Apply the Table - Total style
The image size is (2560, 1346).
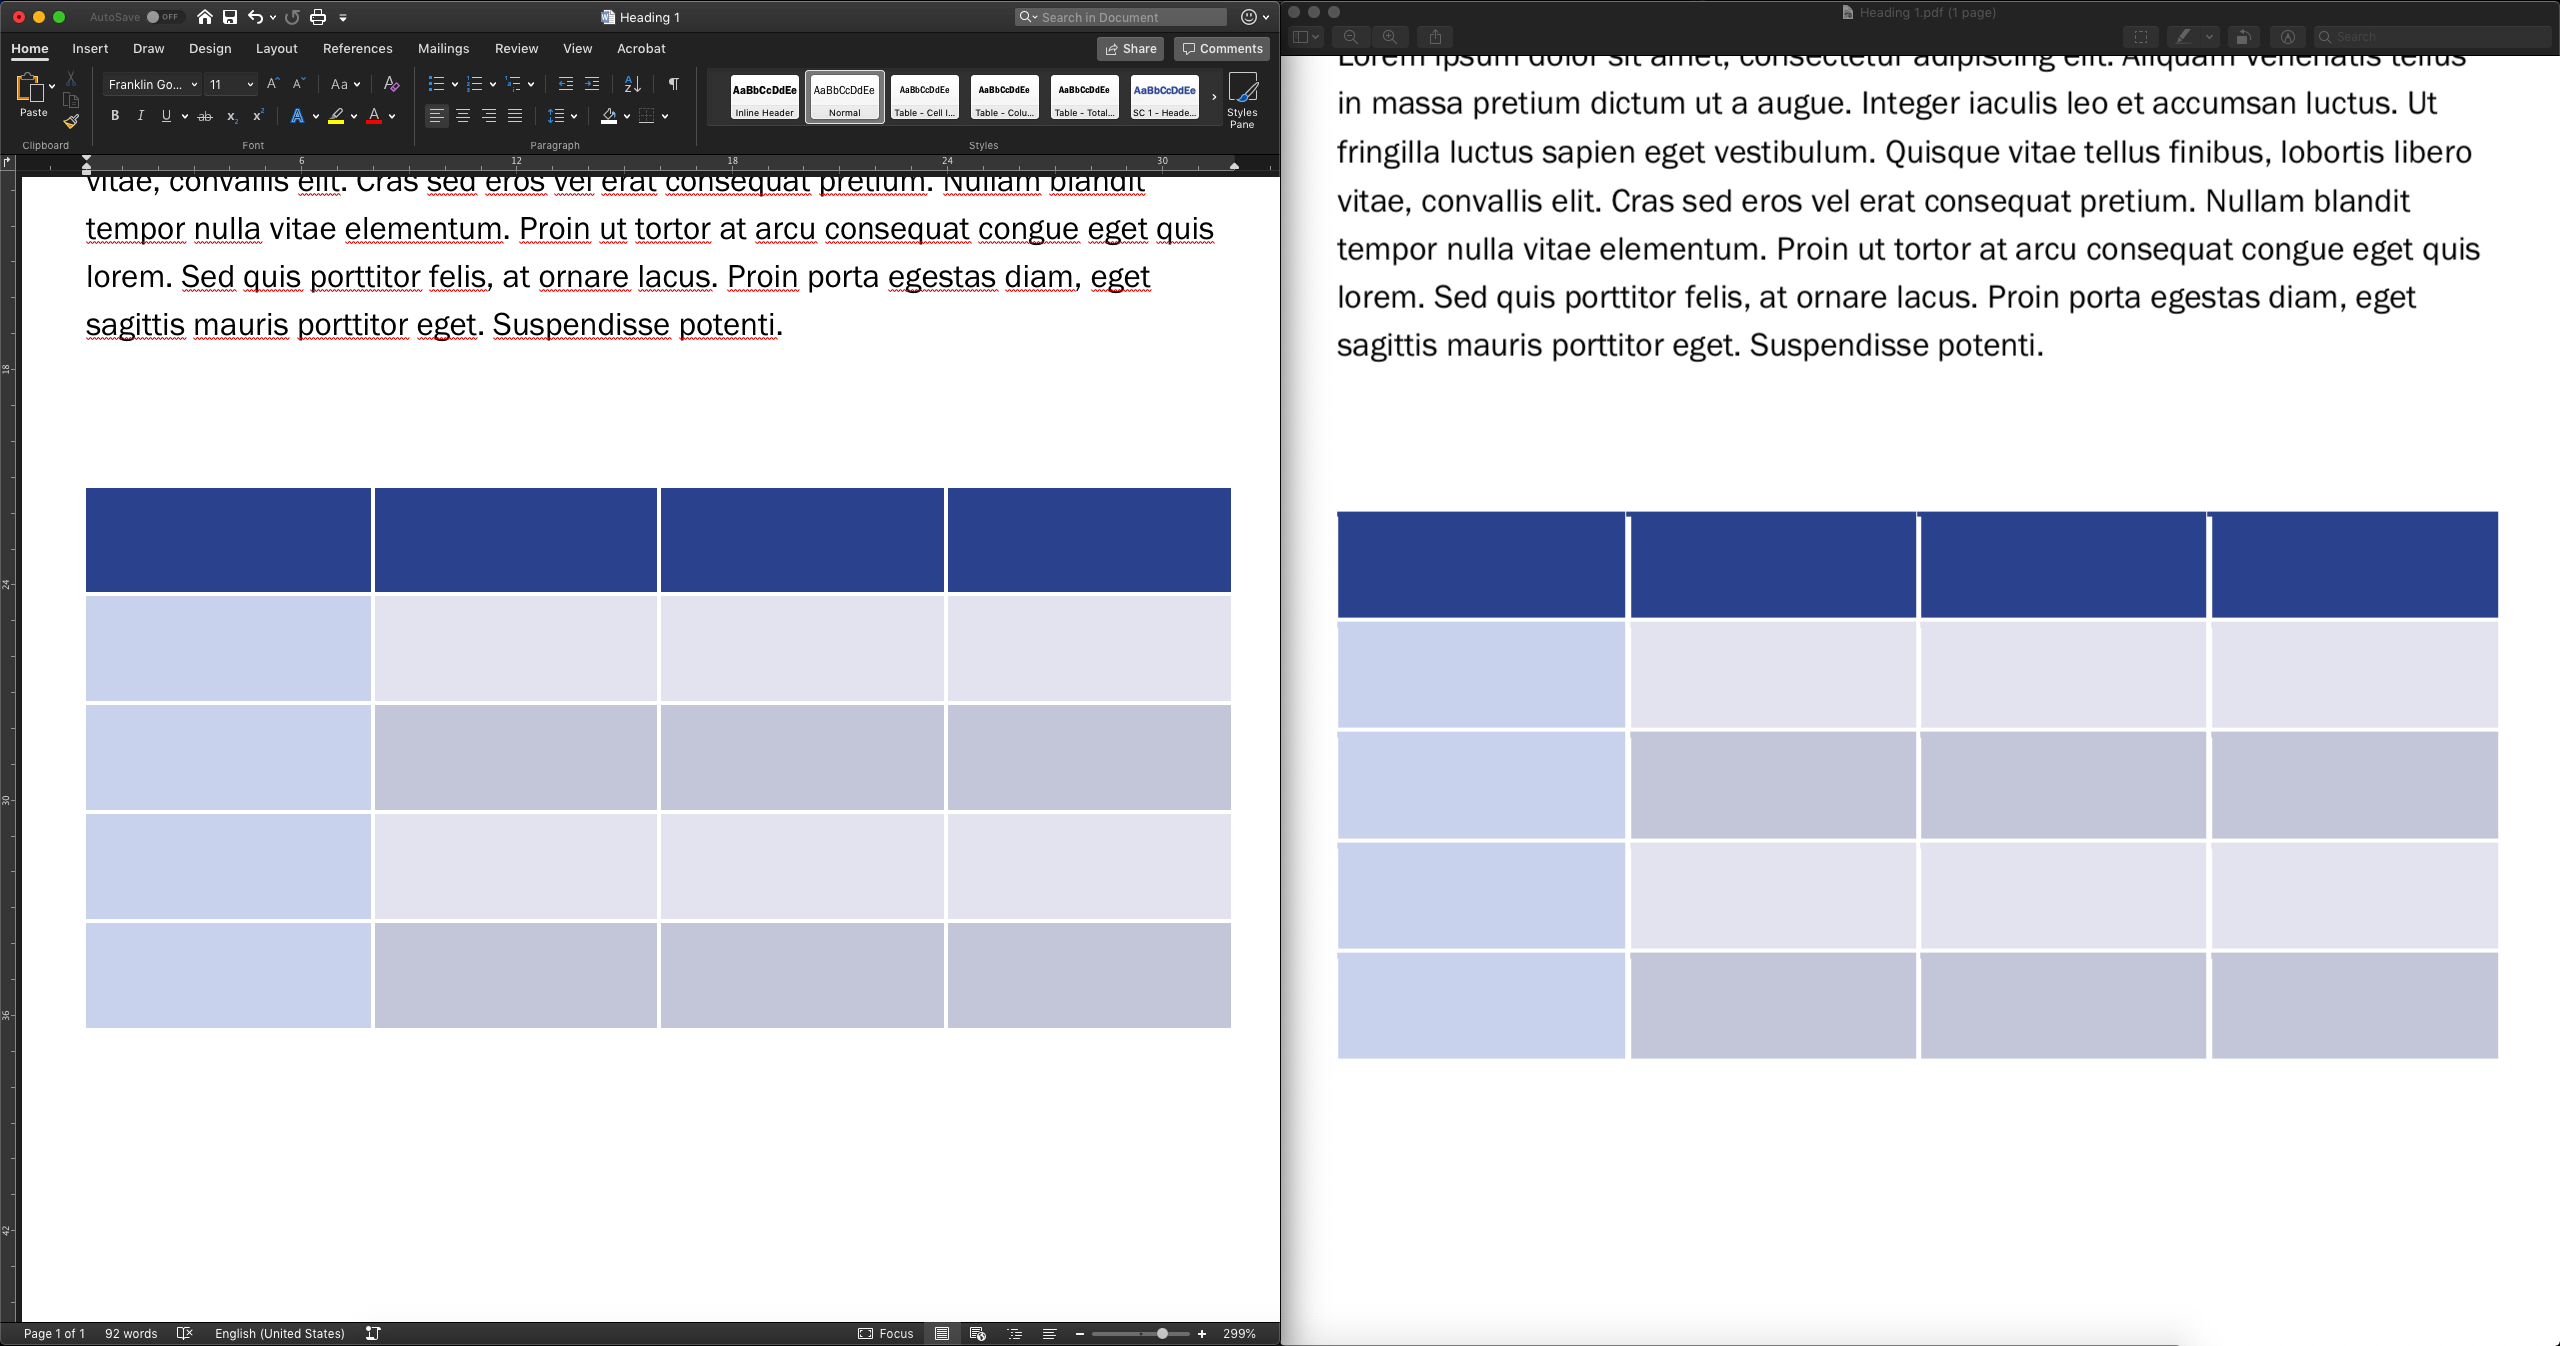tap(1085, 97)
